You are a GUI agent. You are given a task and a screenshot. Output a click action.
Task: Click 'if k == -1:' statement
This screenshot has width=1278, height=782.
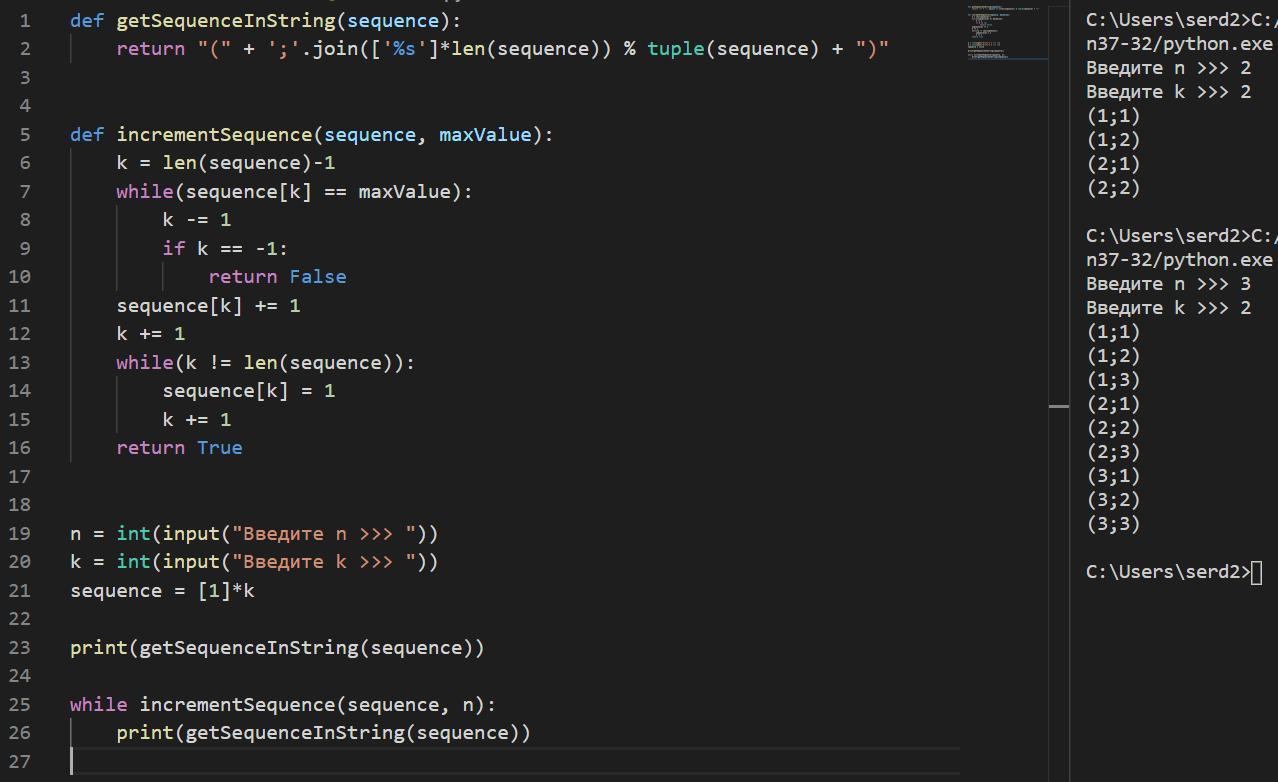coord(226,248)
